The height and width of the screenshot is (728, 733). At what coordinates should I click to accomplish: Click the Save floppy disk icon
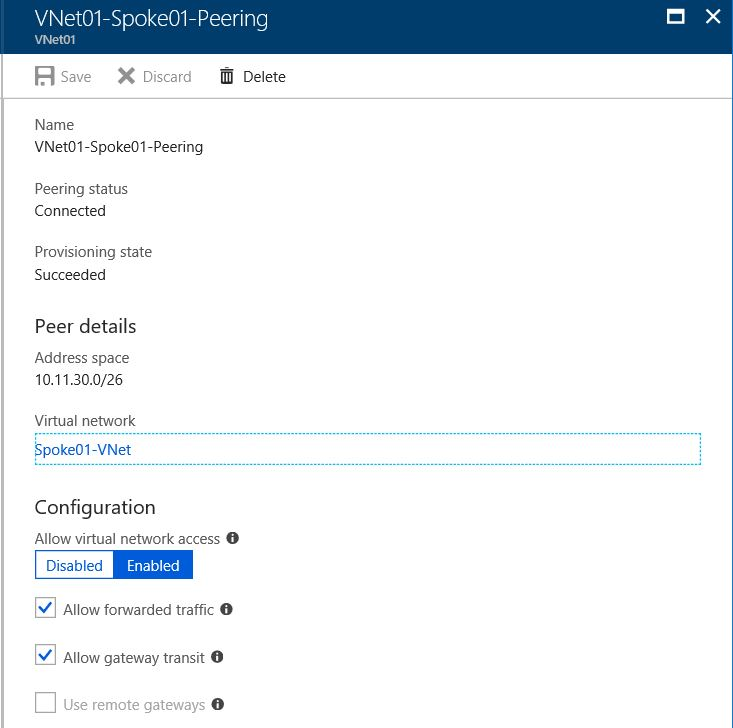[44, 76]
